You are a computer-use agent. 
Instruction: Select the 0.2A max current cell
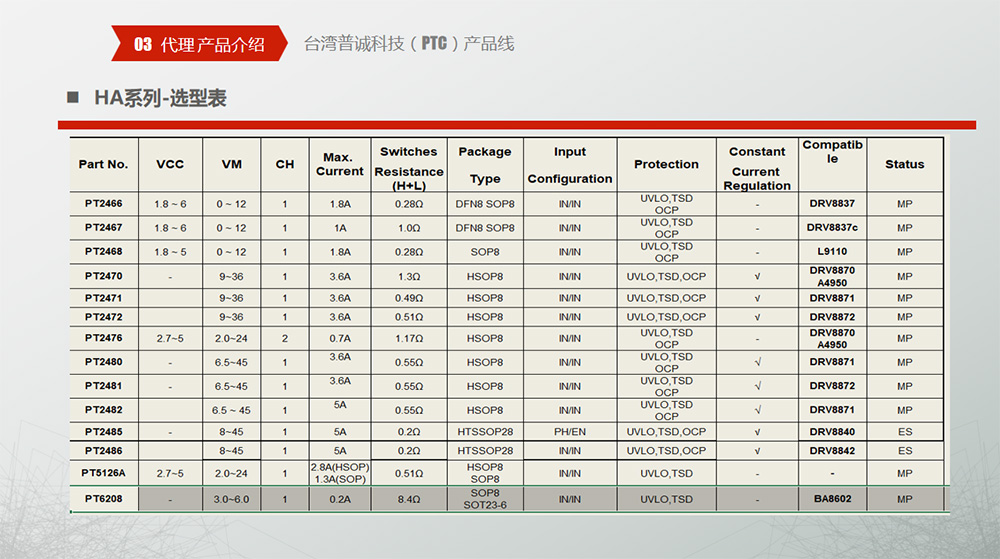click(x=340, y=499)
